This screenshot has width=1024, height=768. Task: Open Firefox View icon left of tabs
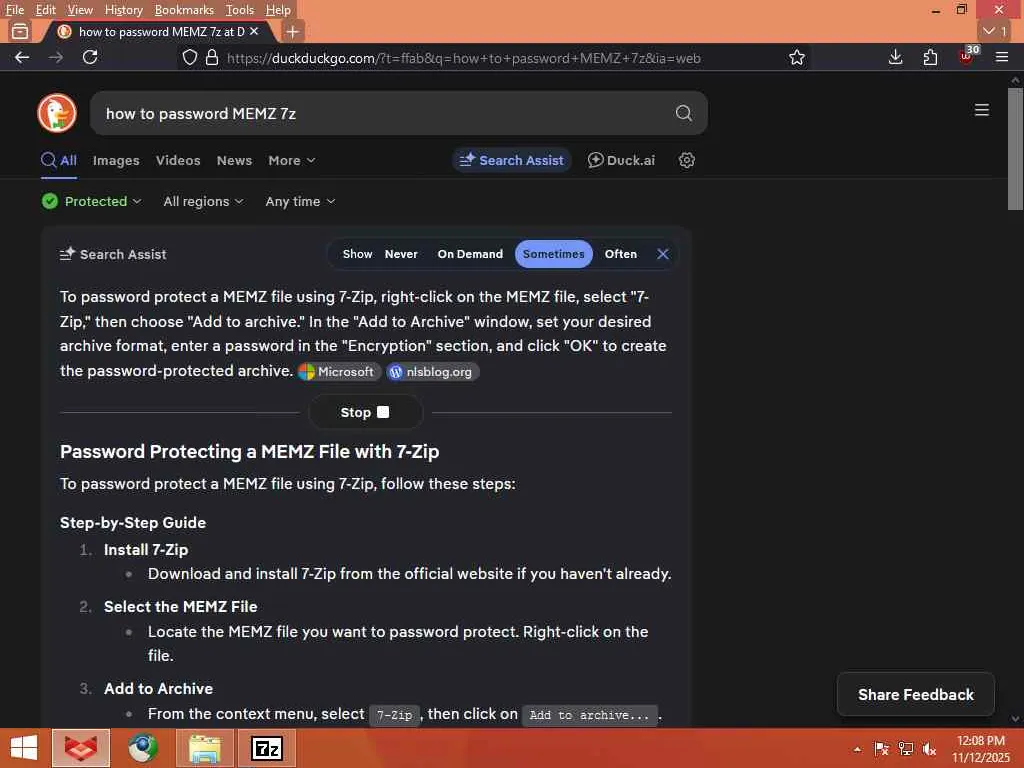point(20,31)
